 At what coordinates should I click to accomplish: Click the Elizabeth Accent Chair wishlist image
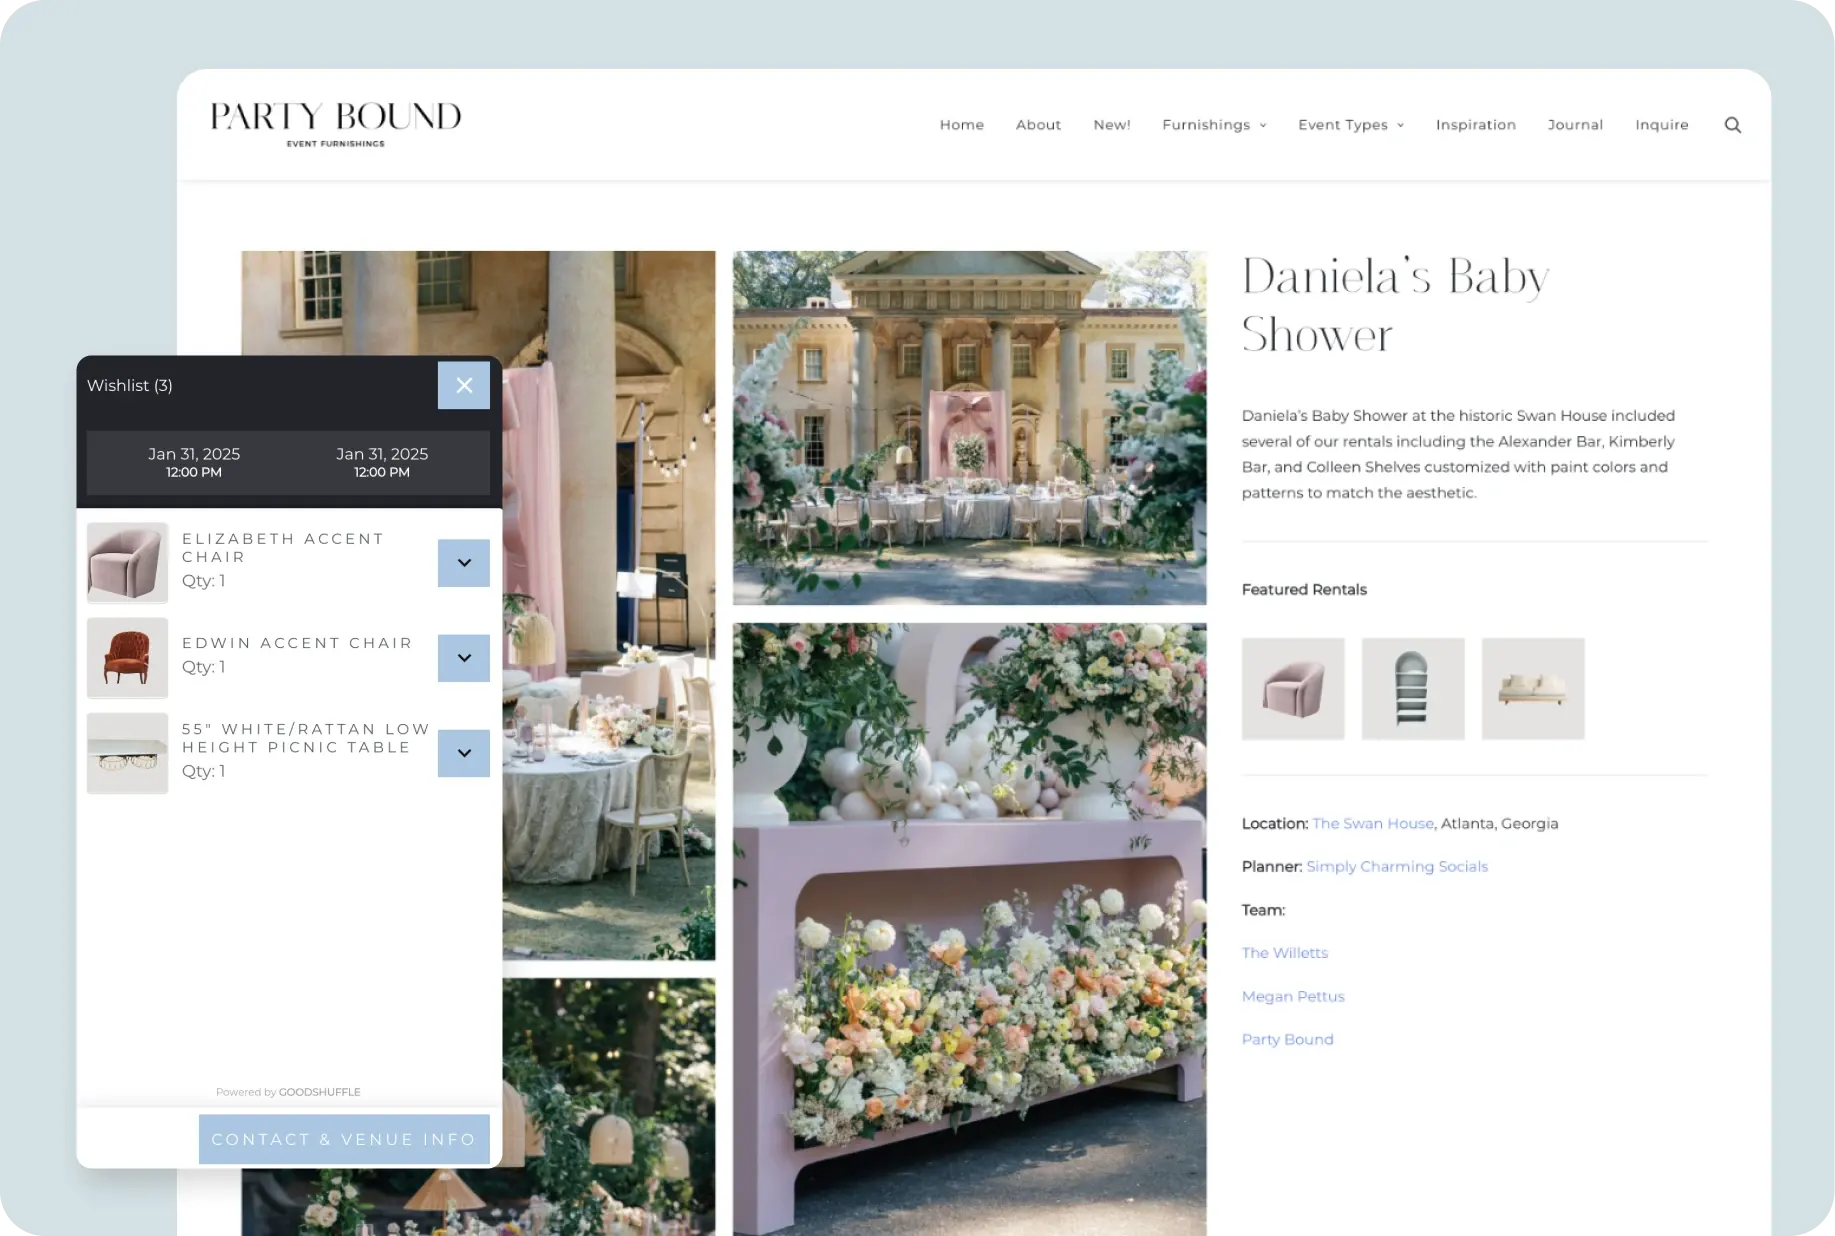coord(127,563)
